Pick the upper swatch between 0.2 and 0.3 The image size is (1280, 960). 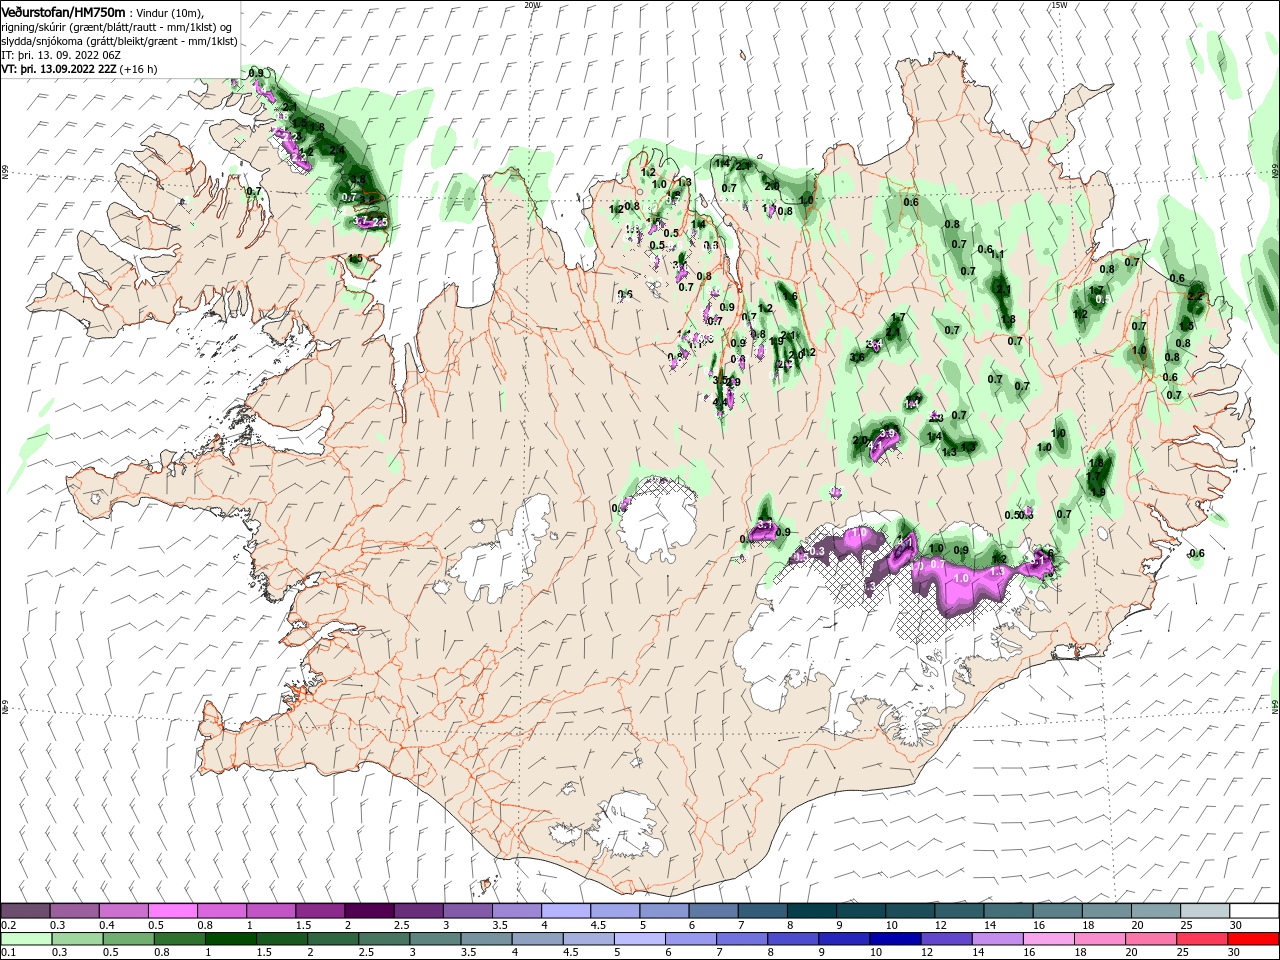tap(25, 911)
